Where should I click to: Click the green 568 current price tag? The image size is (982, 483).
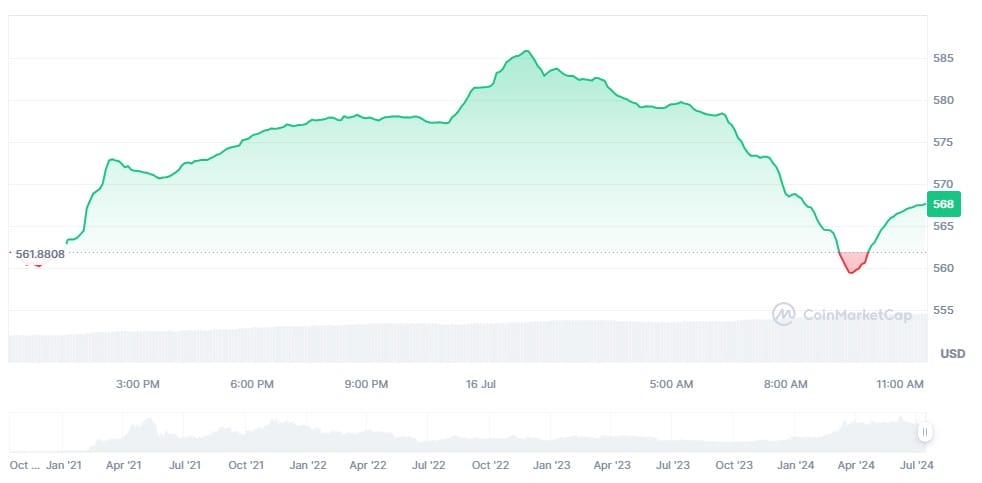click(x=943, y=204)
